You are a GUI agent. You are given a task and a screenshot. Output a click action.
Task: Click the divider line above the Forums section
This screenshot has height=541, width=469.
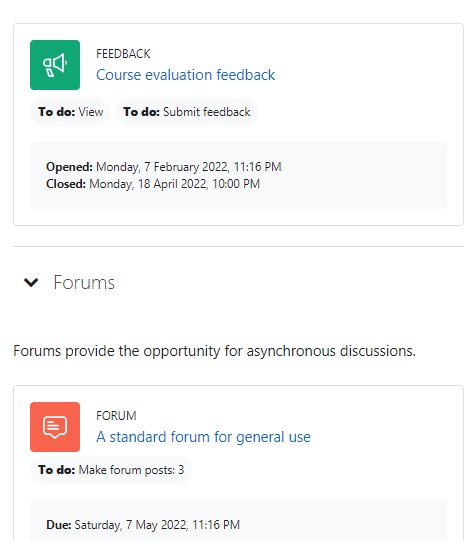[x=238, y=246]
